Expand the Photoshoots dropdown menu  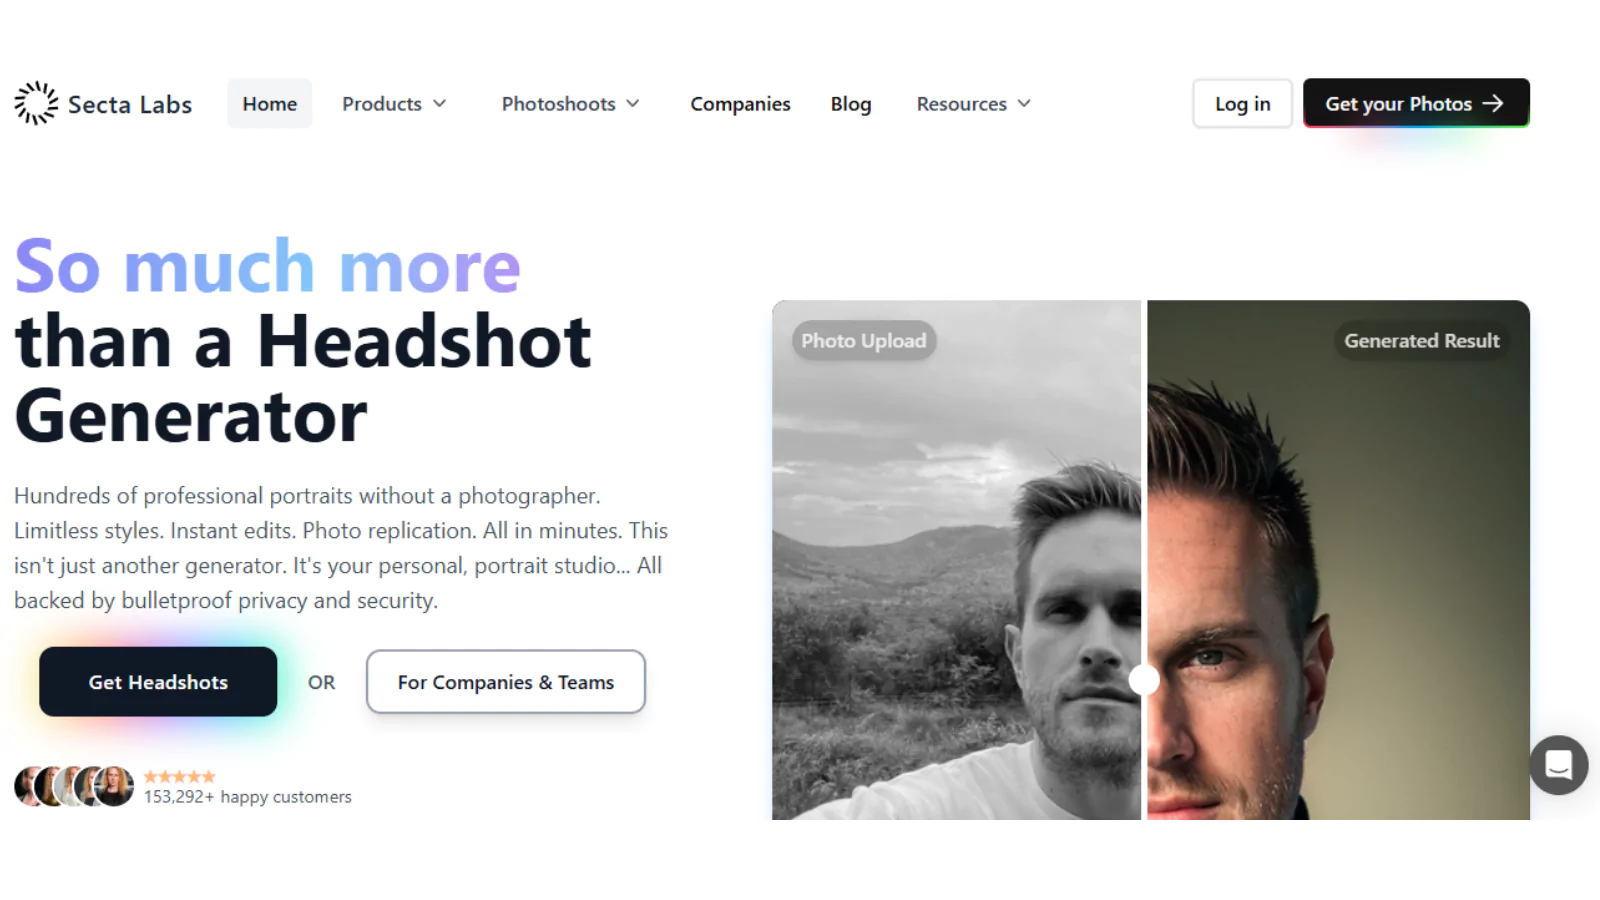pyautogui.click(x=571, y=104)
